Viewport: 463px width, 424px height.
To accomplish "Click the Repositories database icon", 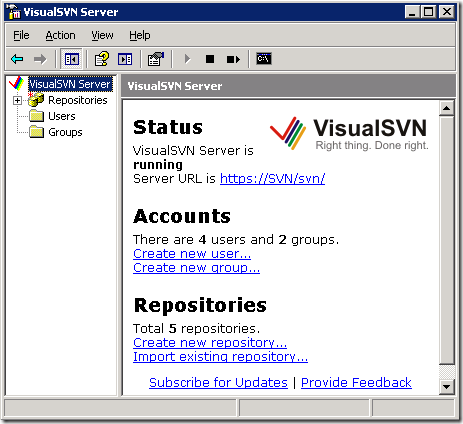I will [36, 100].
